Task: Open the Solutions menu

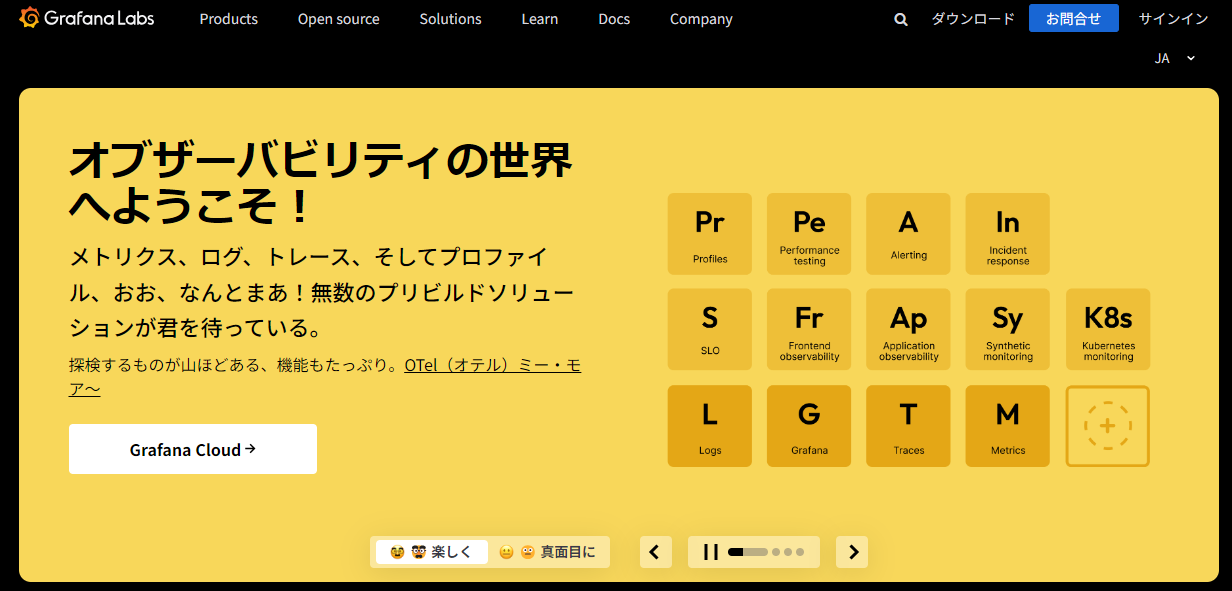Action: coord(450,19)
